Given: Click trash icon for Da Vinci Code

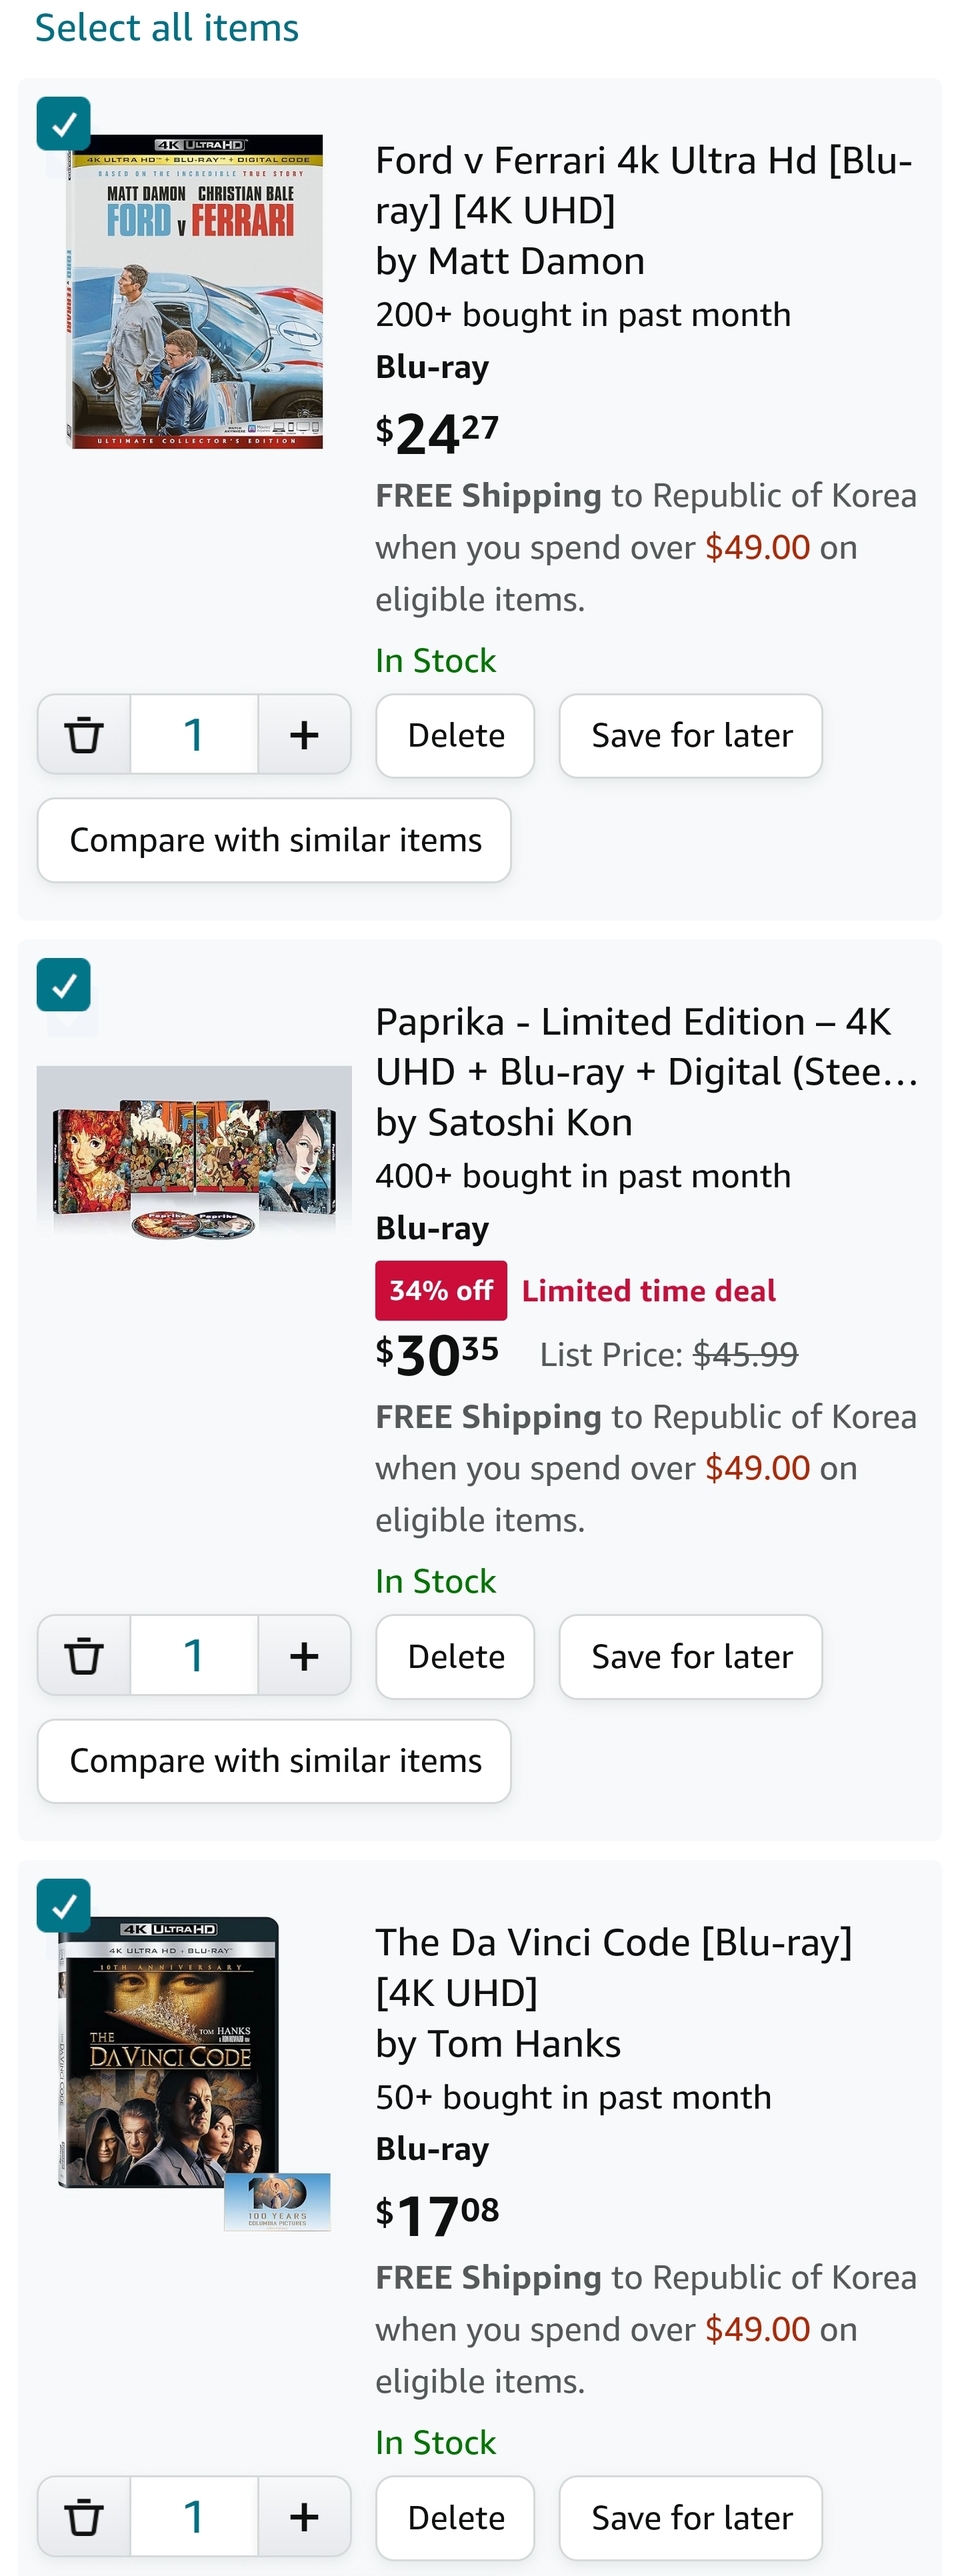Looking at the screenshot, I should 84,2517.
